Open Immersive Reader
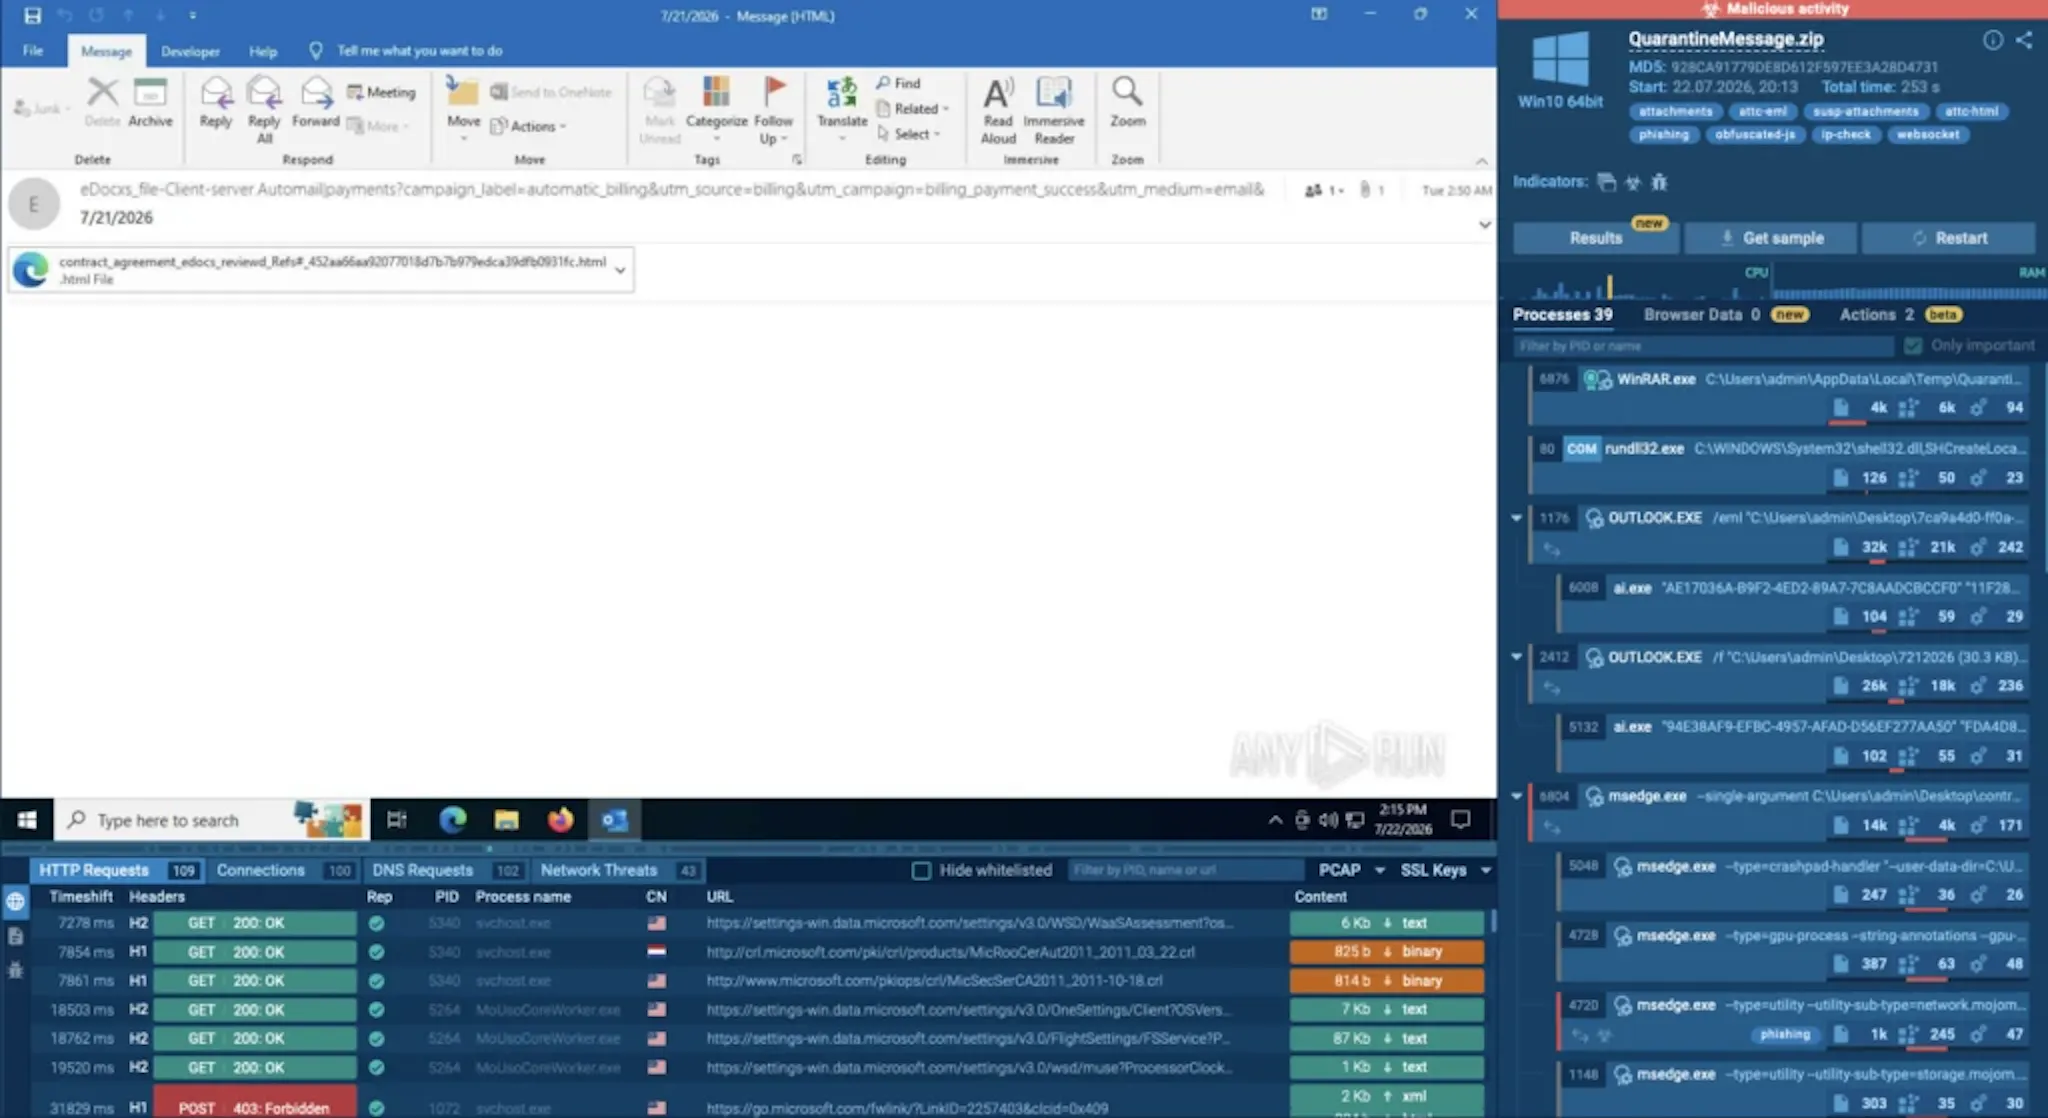This screenshot has width=2048, height=1118. coord(1054,109)
